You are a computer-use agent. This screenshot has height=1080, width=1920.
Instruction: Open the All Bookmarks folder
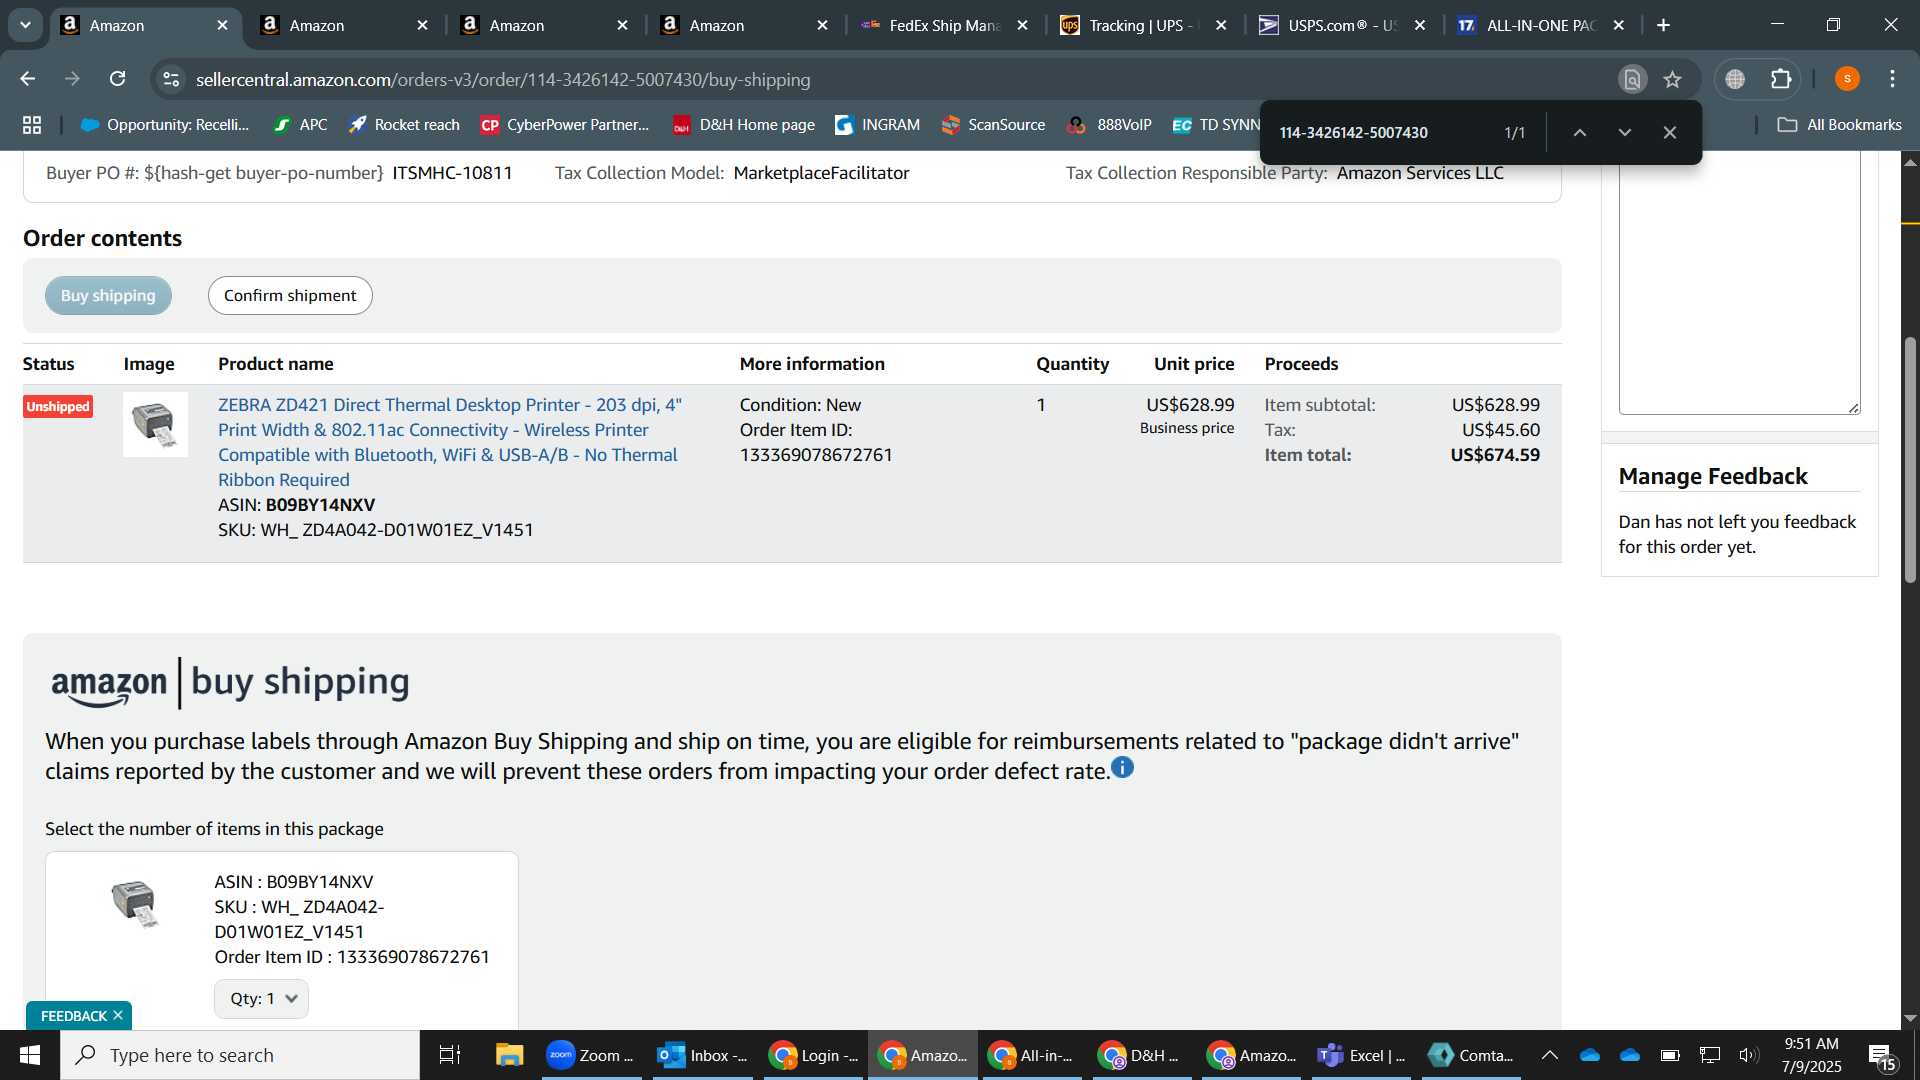coord(1840,124)
